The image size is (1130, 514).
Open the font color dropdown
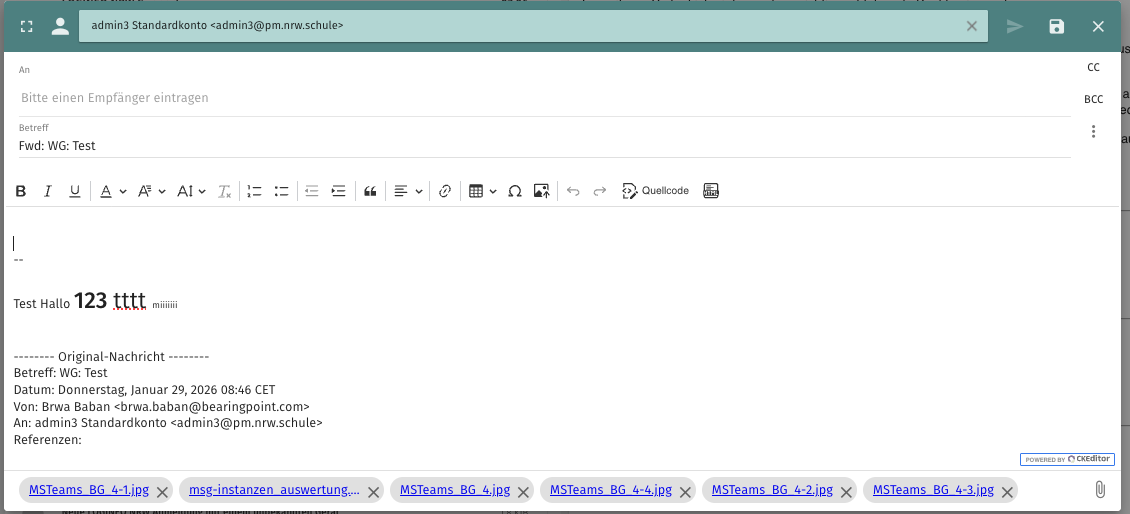[112, 191]
